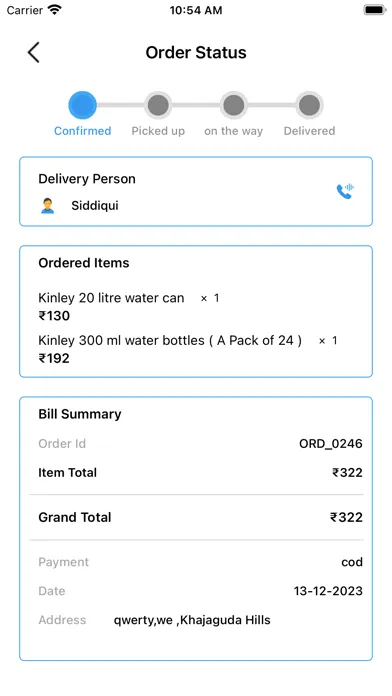Tap the Grand Total amount ₹322

click(x=346, y=517)
